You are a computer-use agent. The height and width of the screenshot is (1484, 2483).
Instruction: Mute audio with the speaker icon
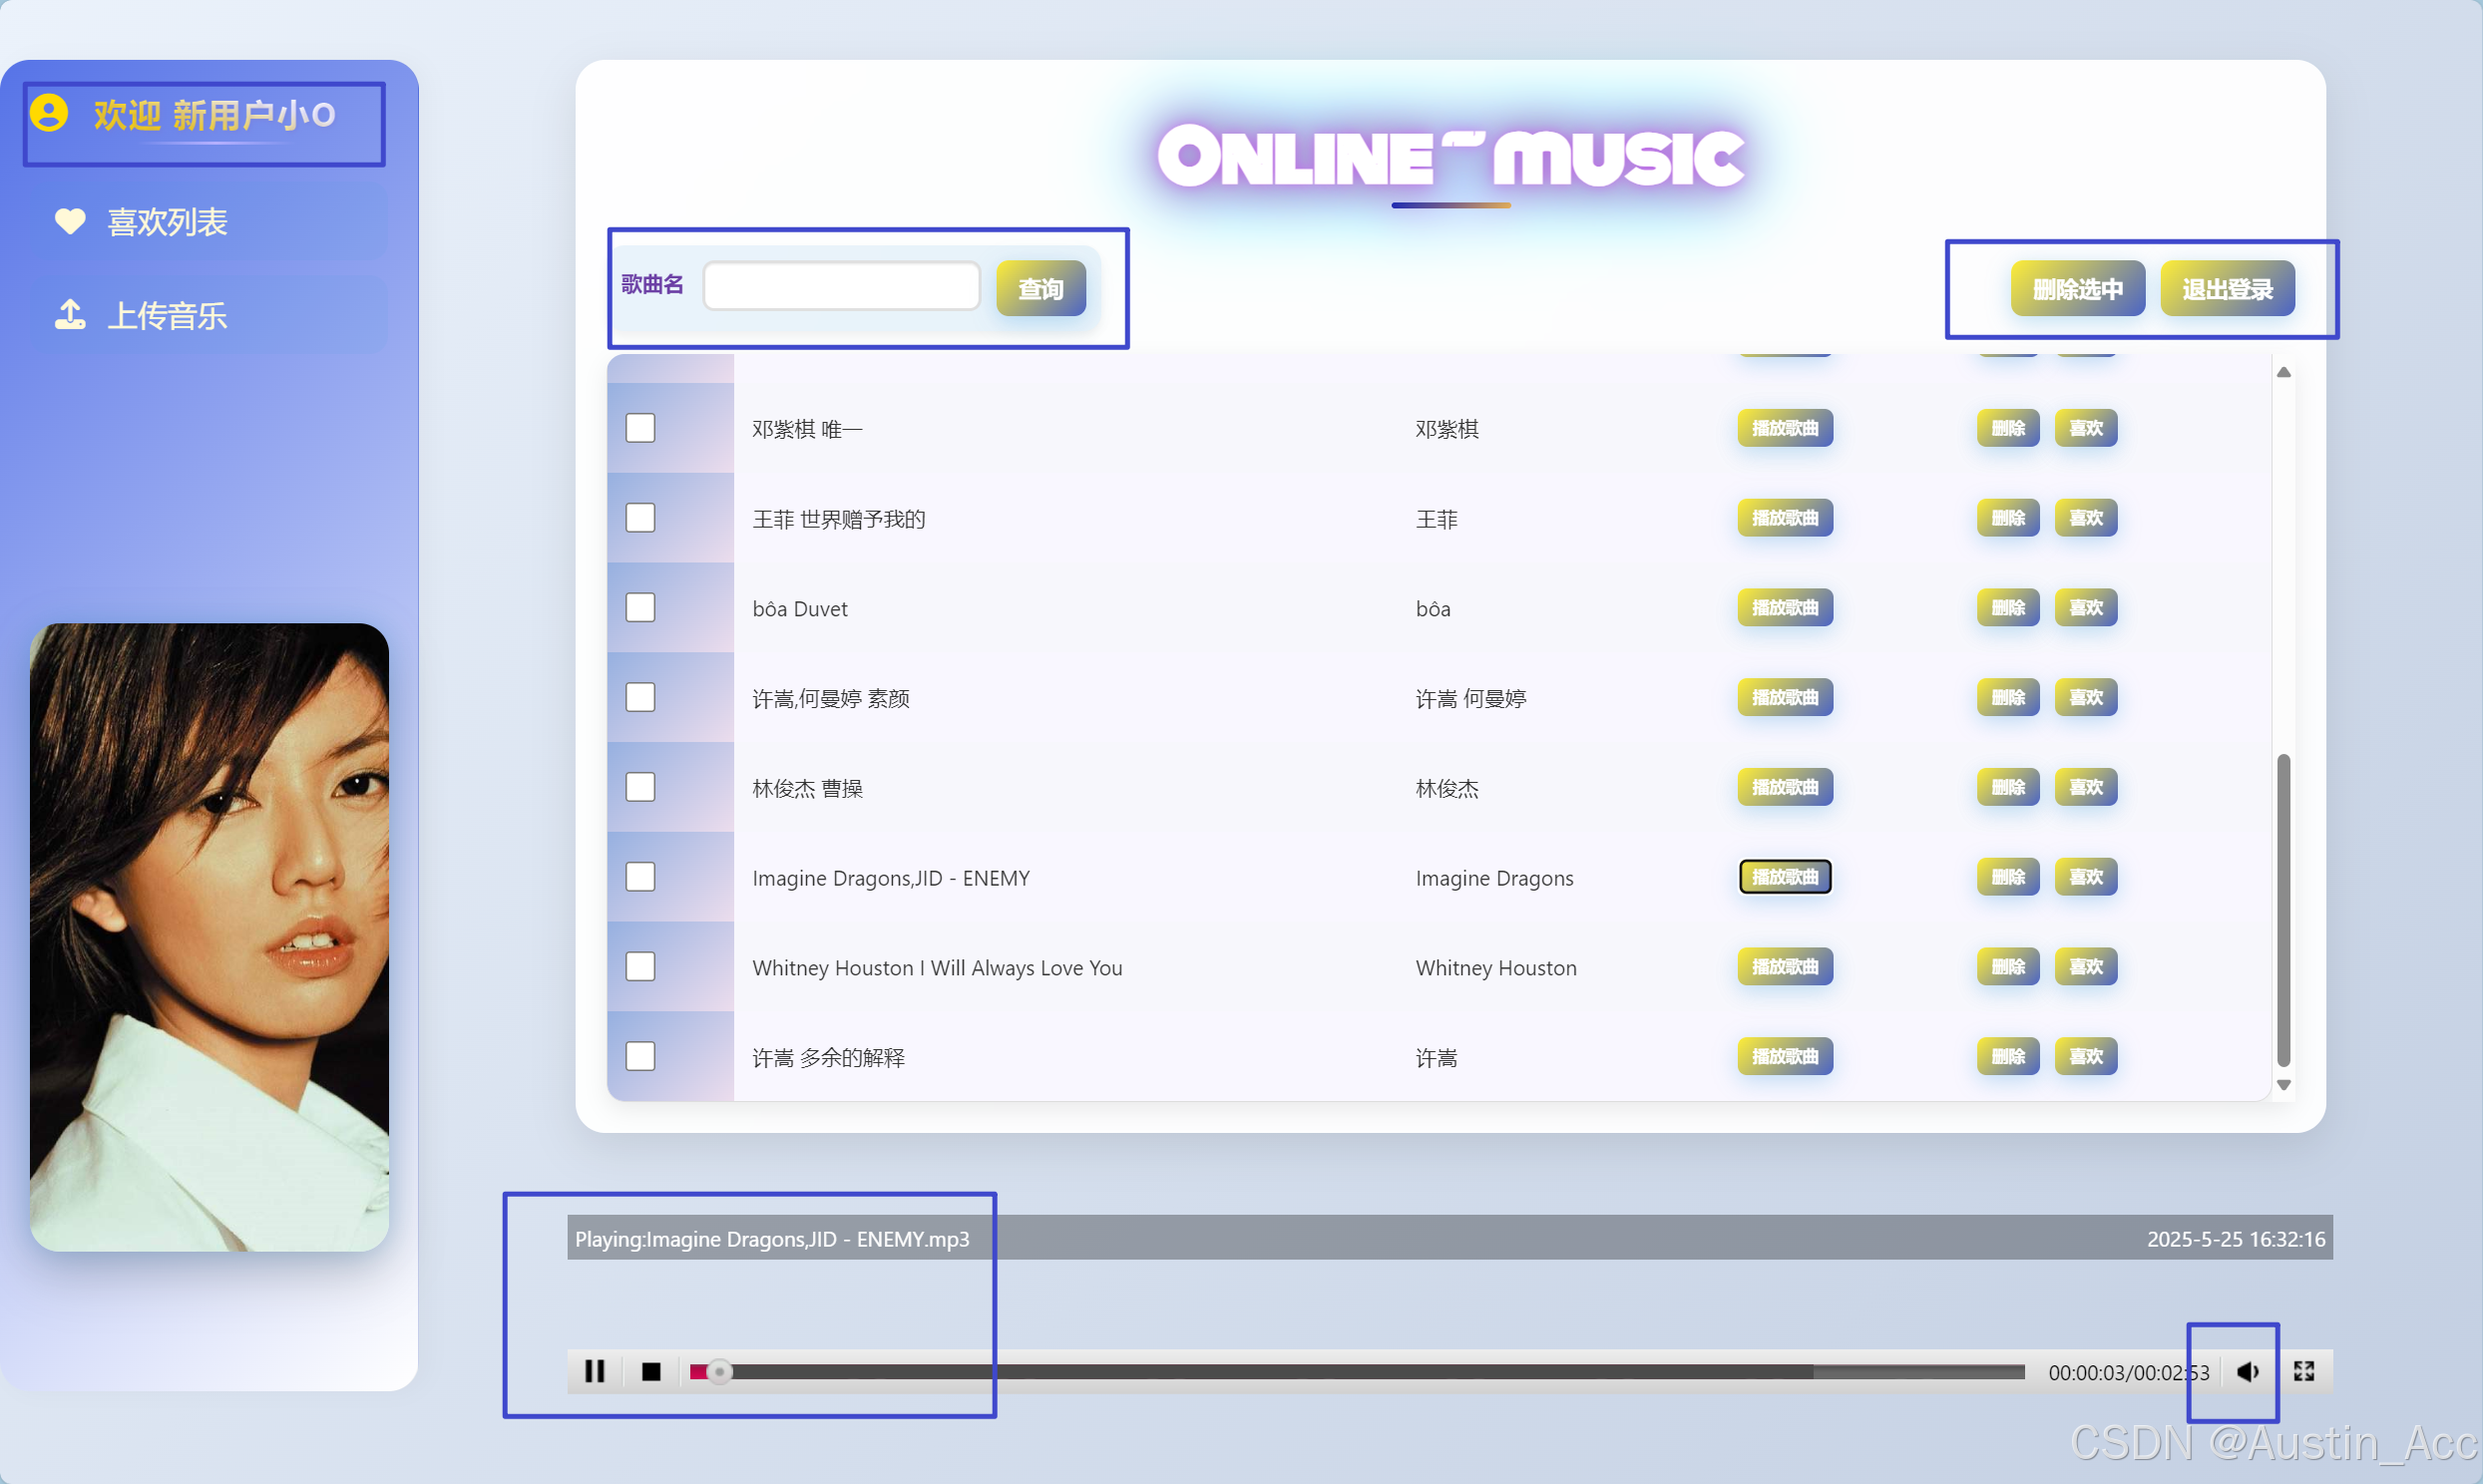coord(2247,1371)
